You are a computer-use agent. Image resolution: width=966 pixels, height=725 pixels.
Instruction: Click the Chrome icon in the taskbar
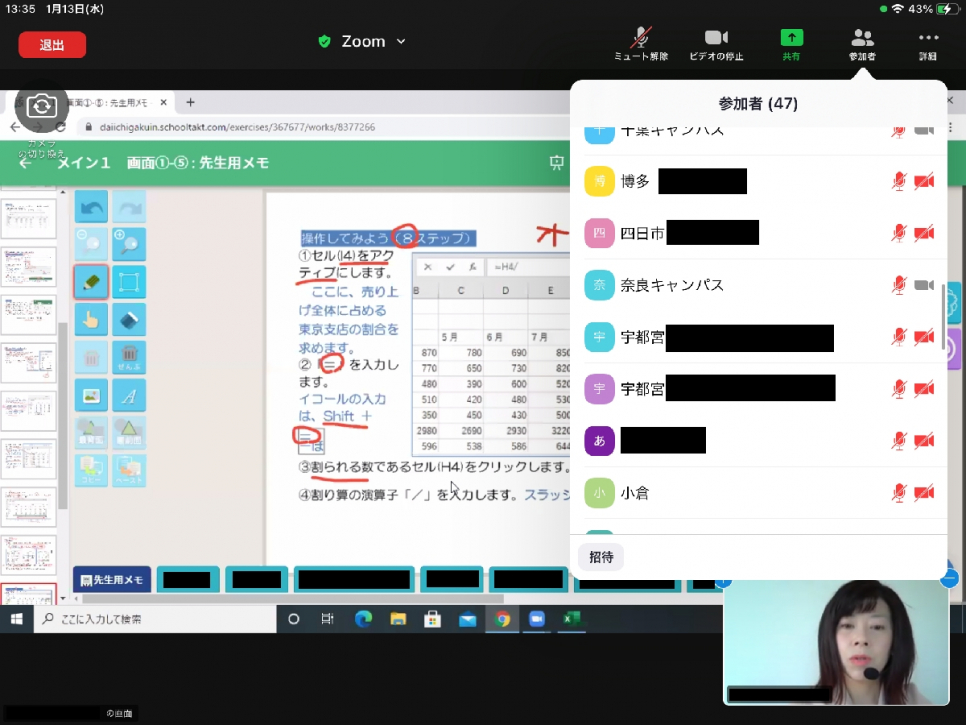[502, 619]
